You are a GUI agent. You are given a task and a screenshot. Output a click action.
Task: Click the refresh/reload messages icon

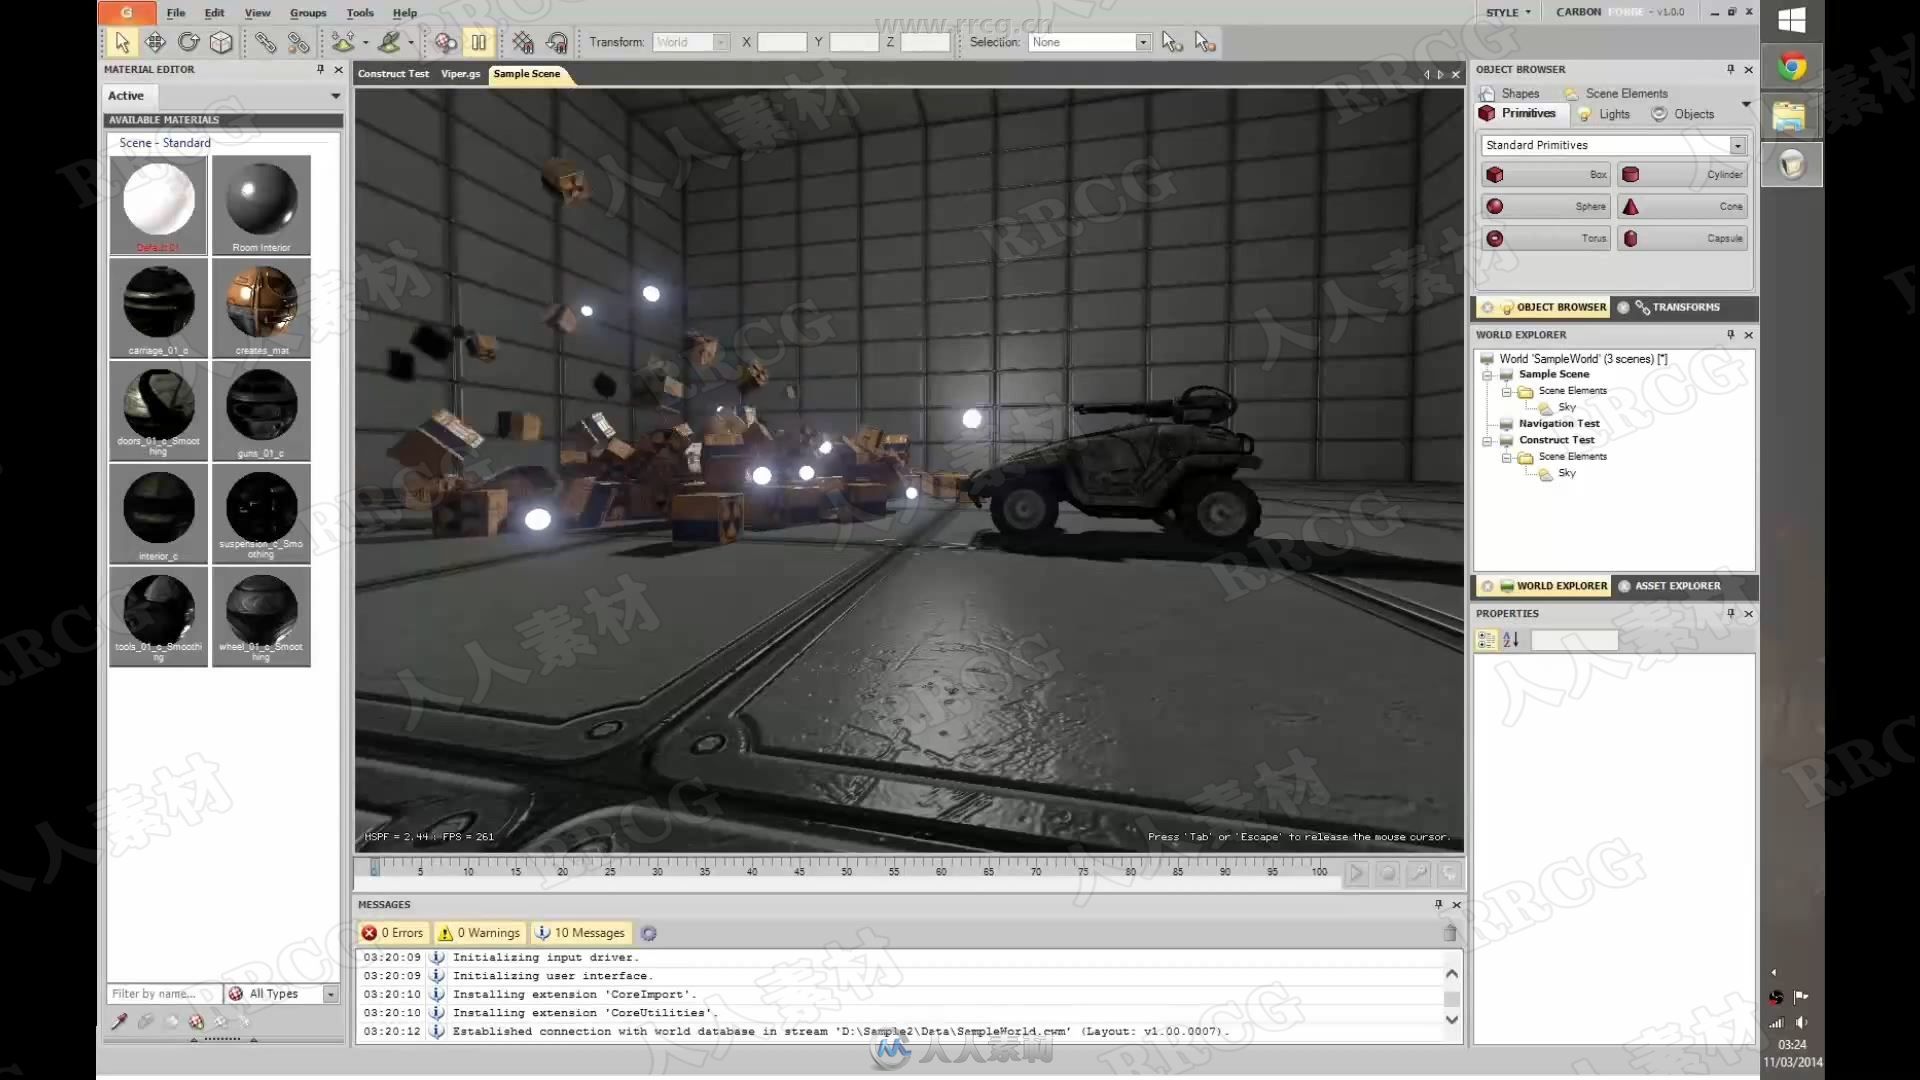click(x=649, y=932)
